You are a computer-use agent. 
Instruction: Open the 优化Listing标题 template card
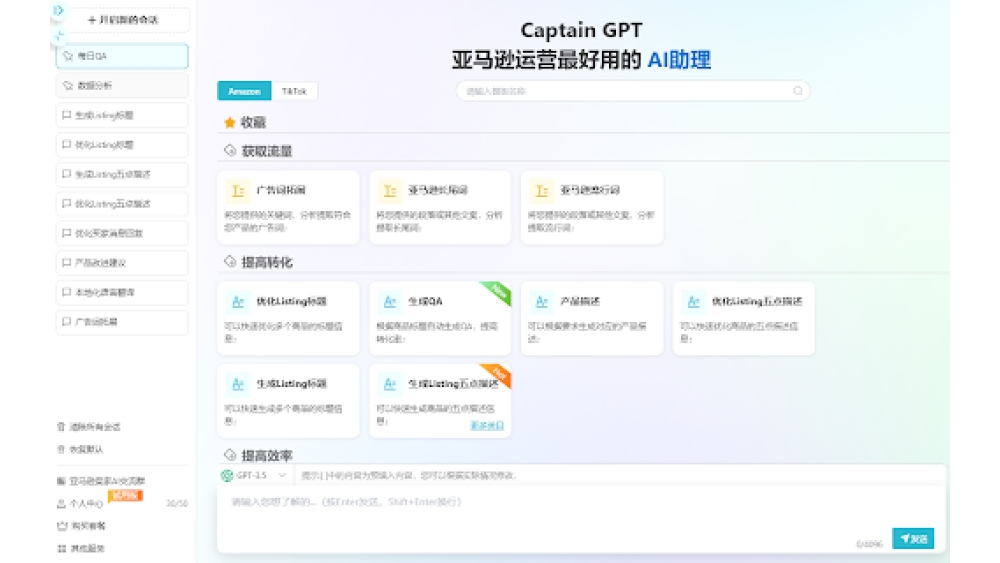tap(288, 318)
